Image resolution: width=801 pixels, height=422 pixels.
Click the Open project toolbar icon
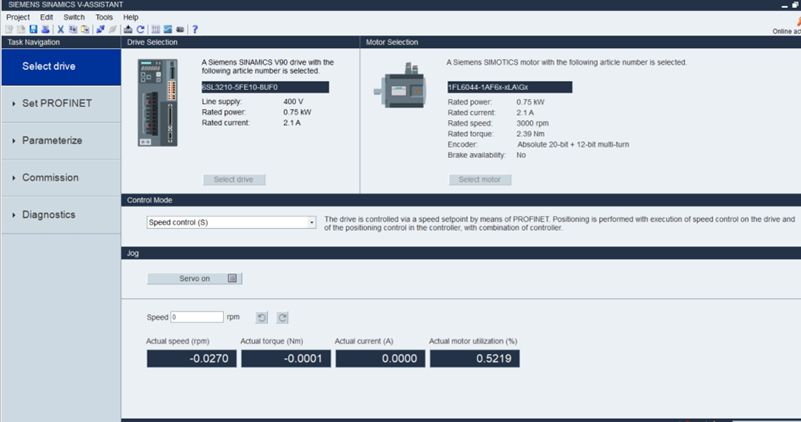(x=21, y=29)
